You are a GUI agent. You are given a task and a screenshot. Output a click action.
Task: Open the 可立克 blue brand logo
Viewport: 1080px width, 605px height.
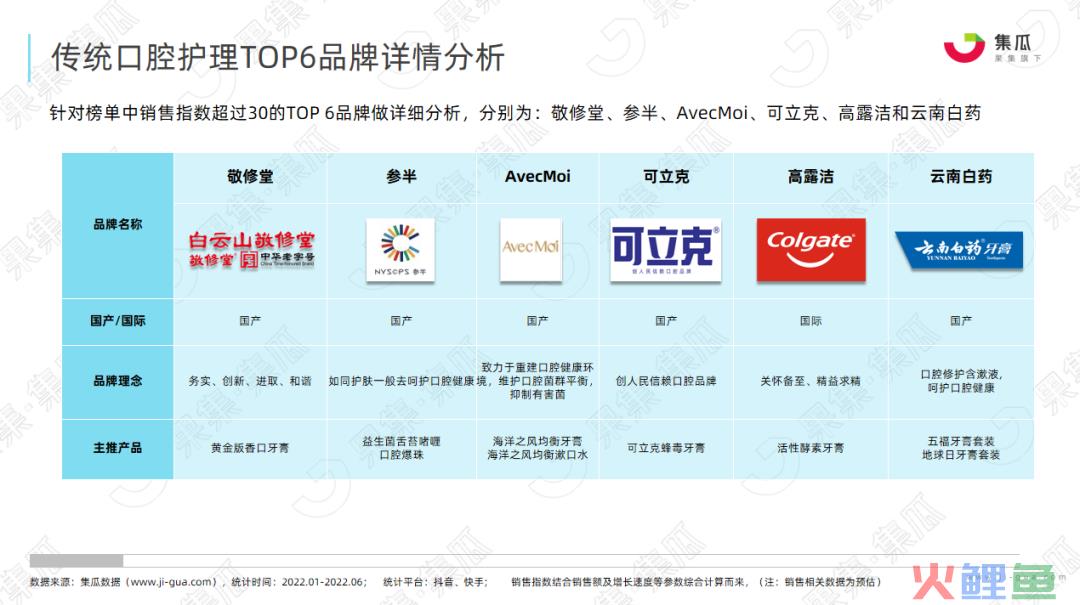point(665,250)
